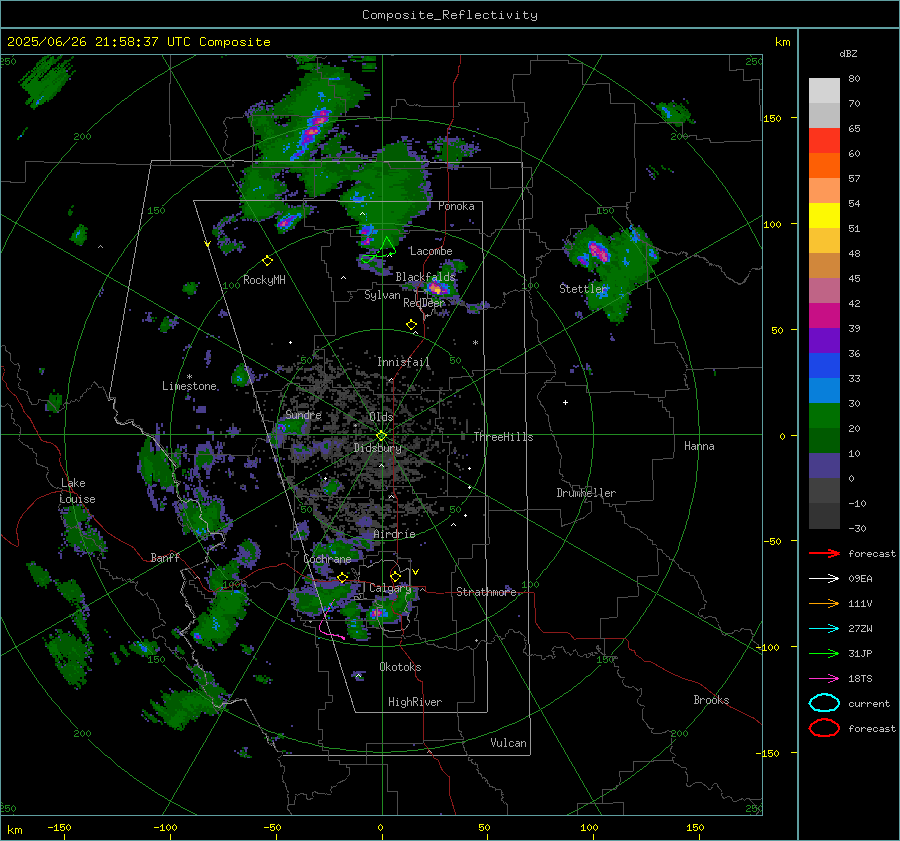This screenshot has width=900, height=841.
Task: Click the Stettler town label
Action: tap(583, 289)
